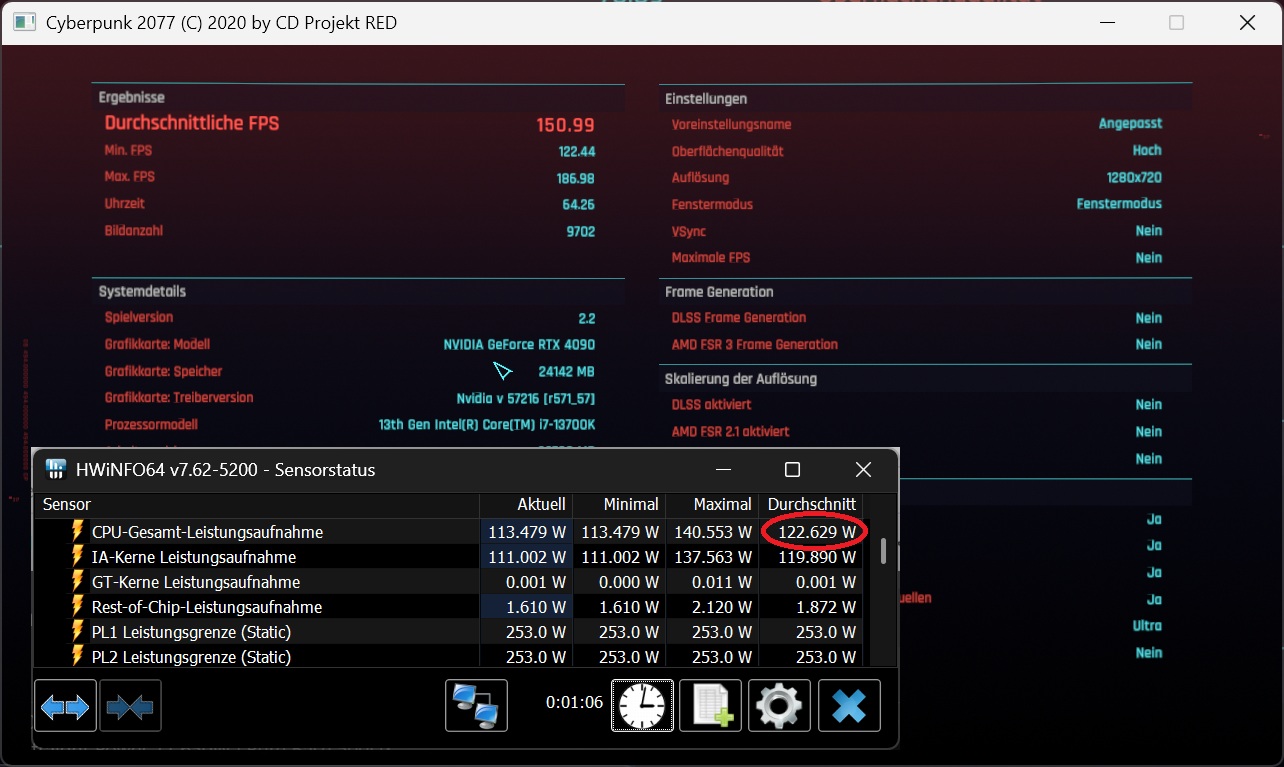Click the Max. FPS value 186.98
1284x767 pixels.
pos(576,178)
